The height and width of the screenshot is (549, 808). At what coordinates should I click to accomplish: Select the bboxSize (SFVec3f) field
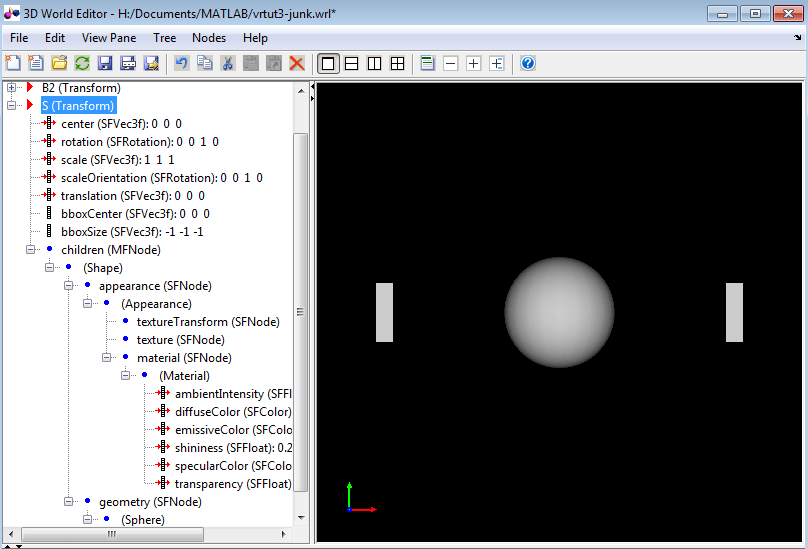click(132, 232)
